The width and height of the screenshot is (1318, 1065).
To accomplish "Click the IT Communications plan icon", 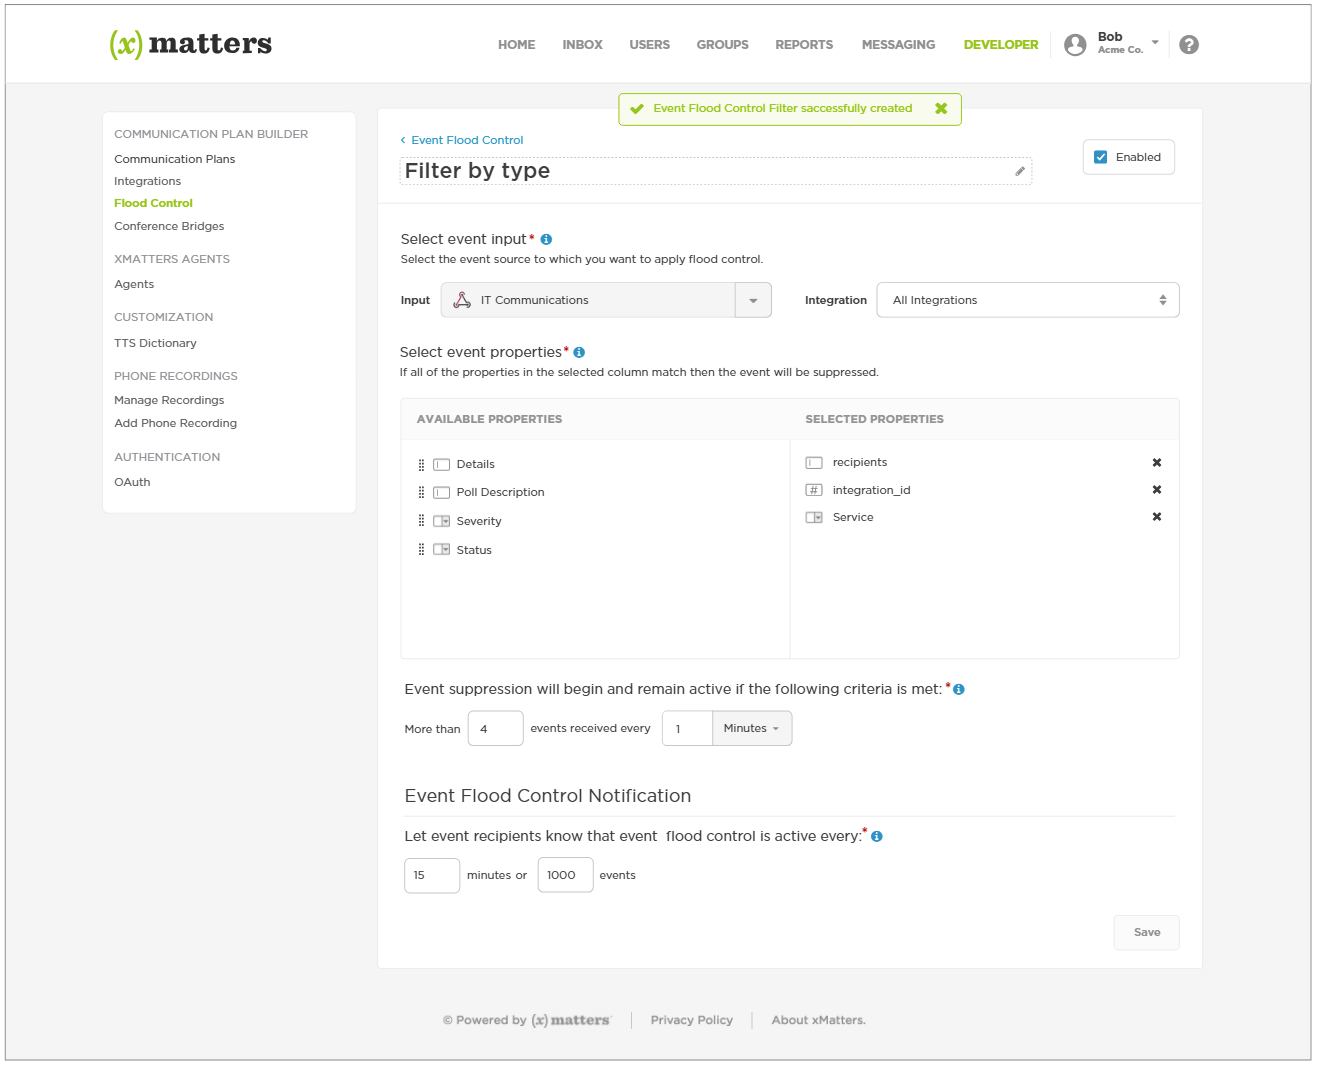I will (462, 300).
